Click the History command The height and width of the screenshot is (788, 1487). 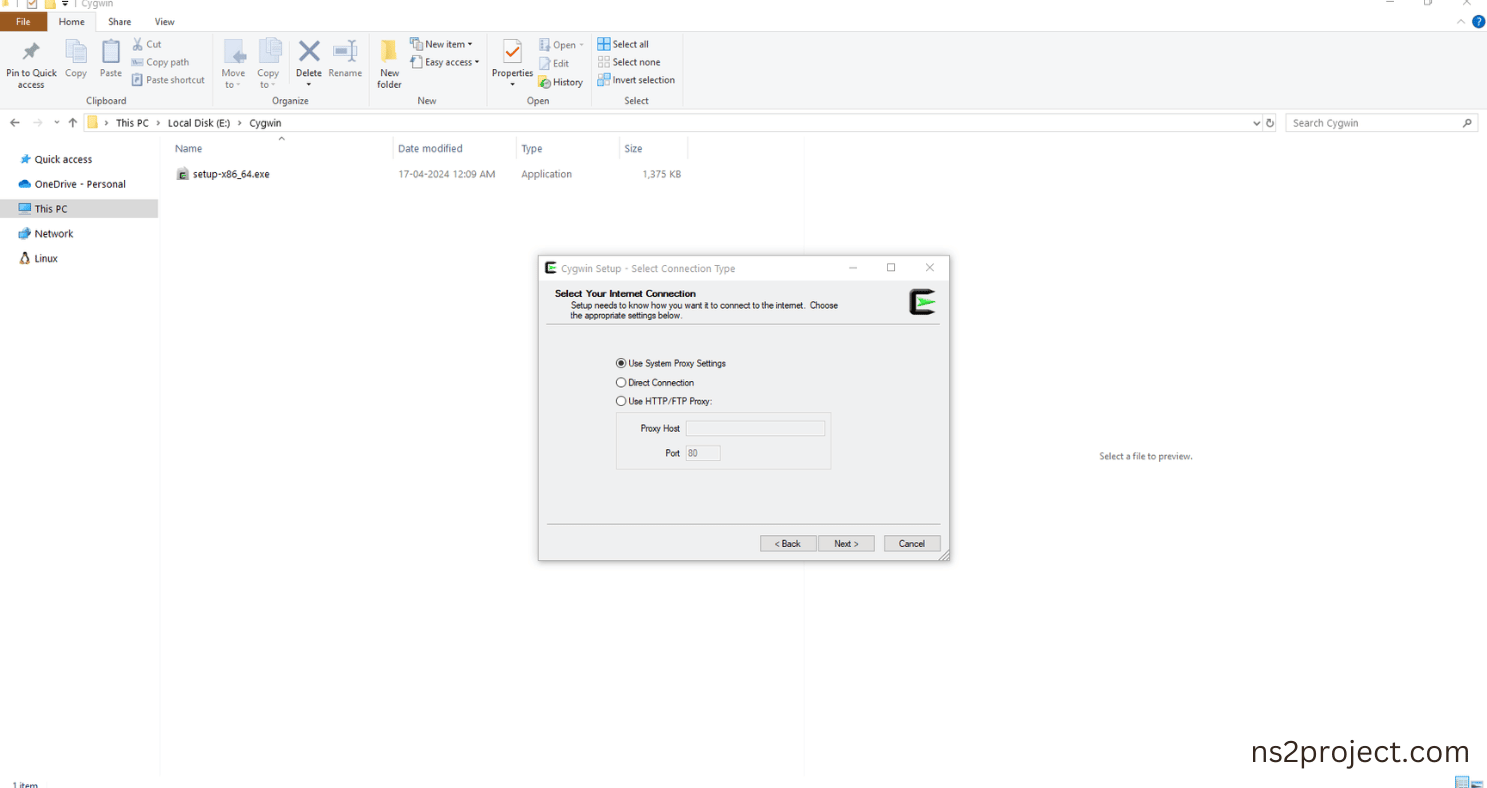pos(561,82)
